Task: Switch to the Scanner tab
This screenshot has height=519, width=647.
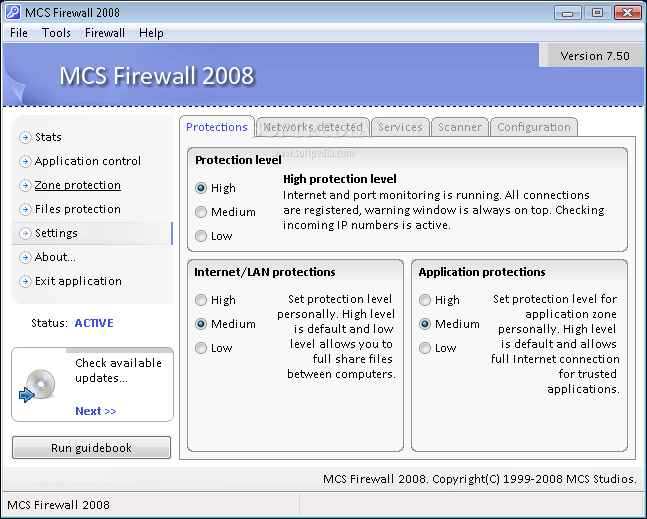Action: (460, 127)
